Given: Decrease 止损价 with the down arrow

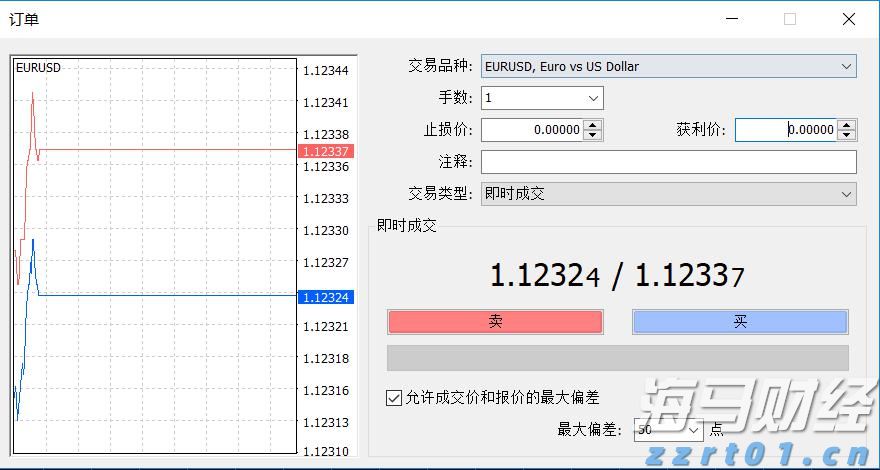Looking at the screenshot, I should coord(593,135).
